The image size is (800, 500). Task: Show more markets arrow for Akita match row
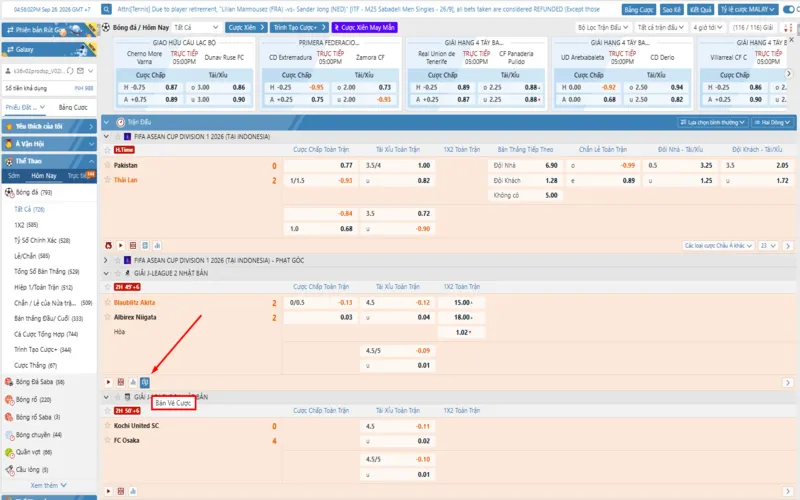coord(788,383)
